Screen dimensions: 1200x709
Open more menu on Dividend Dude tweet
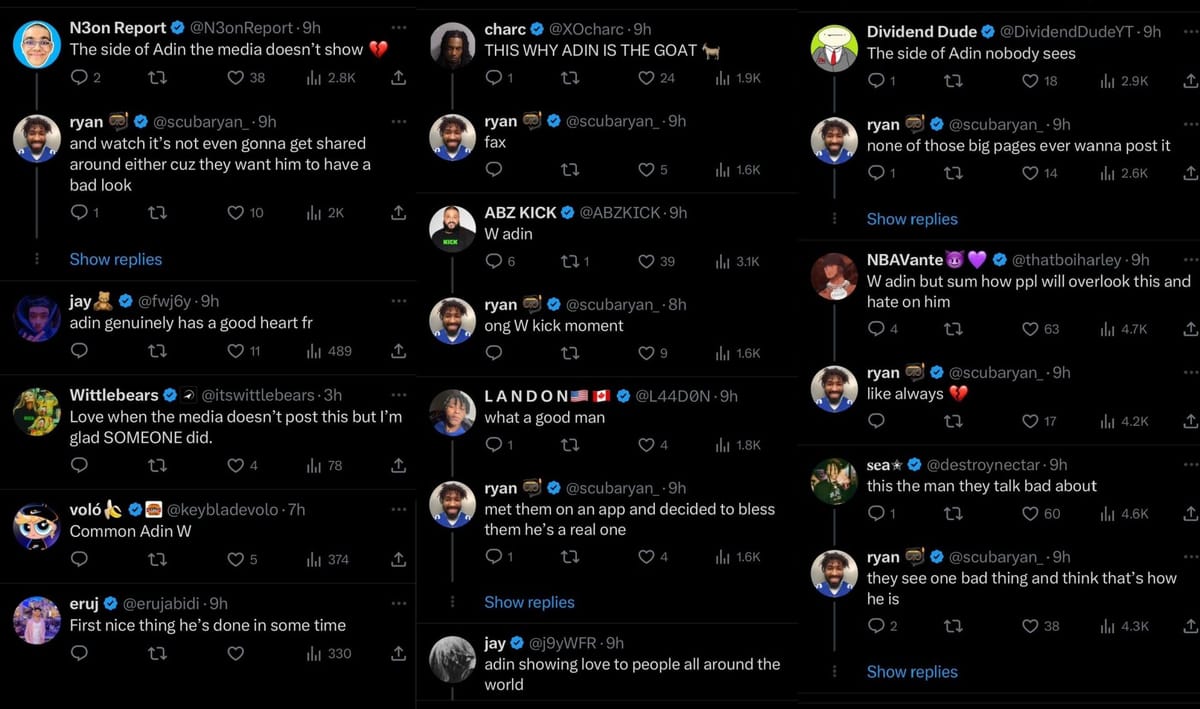(x=1189, y=31)
